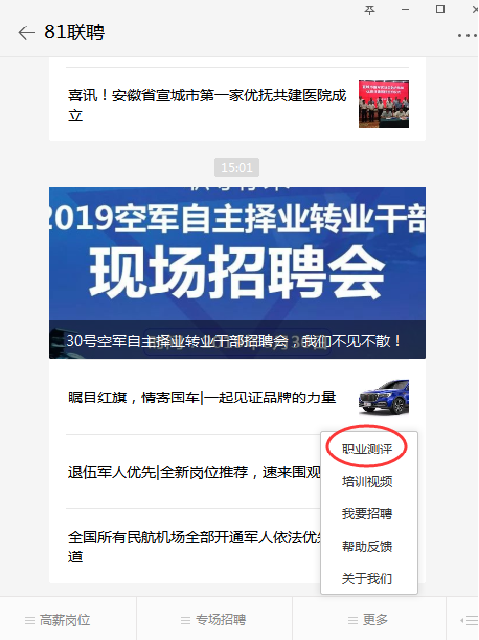The width and height of the screenshot is (479, 640).
Task: Choose 我要招聘 in the popup menu
Action: (x=367, y=513)
